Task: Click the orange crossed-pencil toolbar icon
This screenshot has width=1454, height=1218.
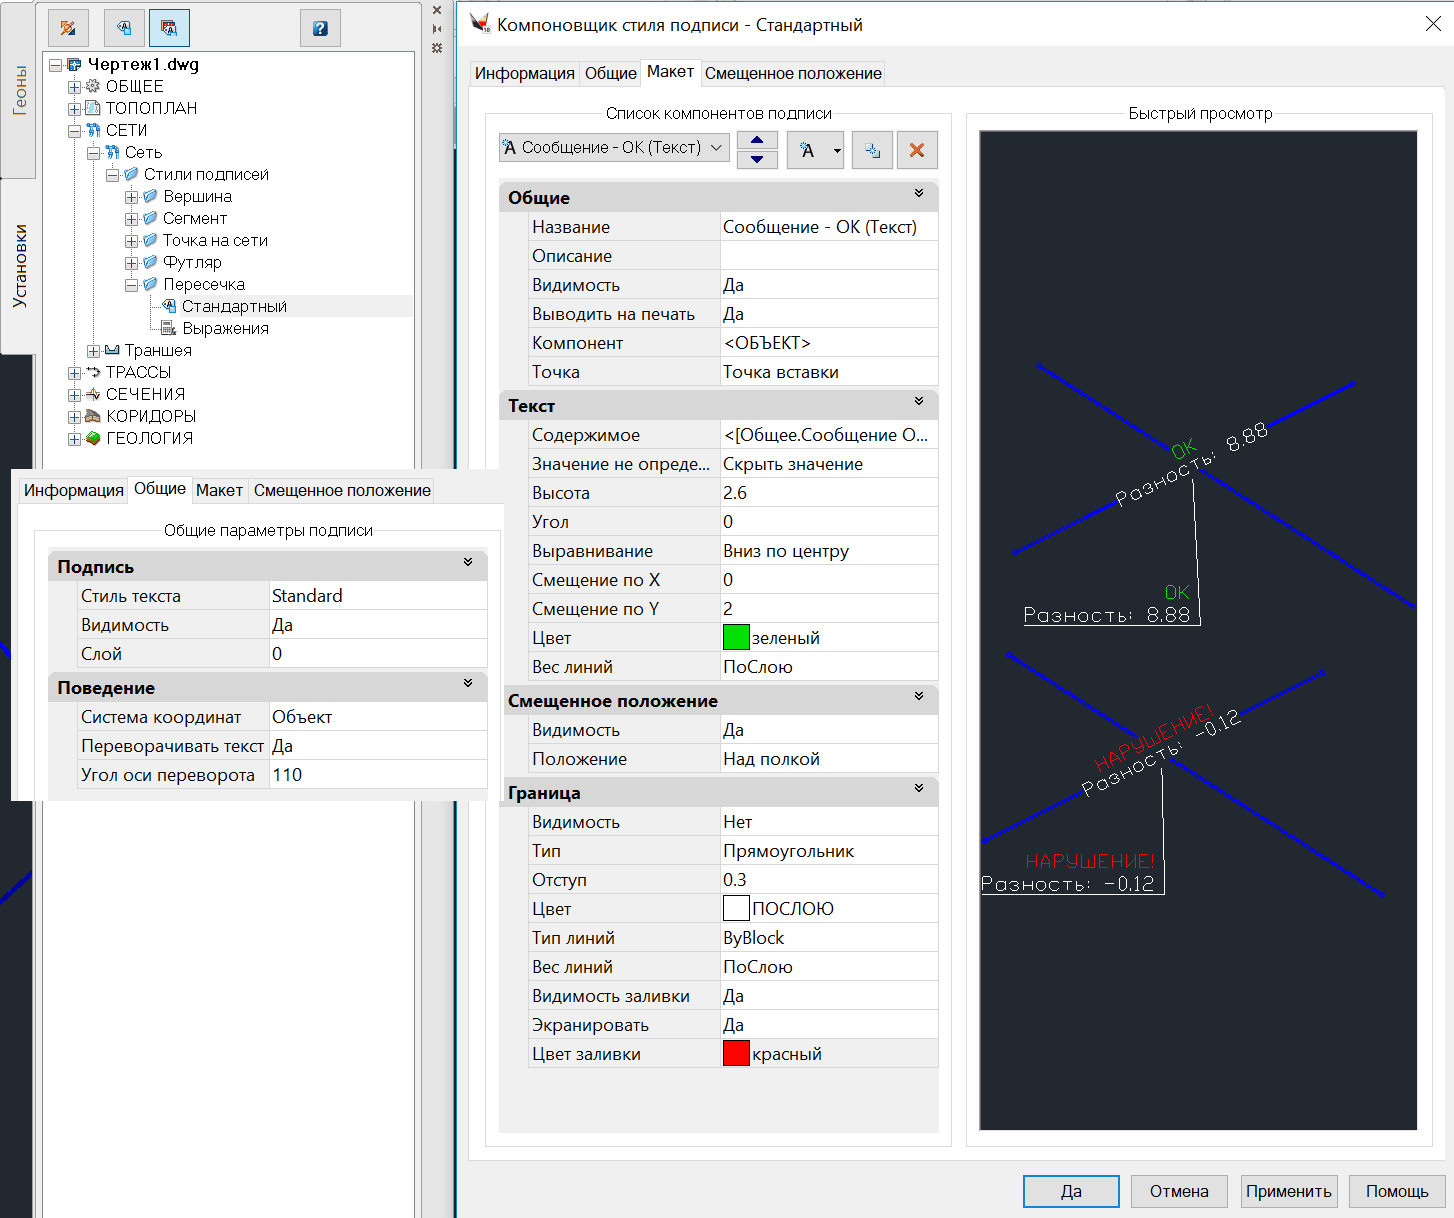Action: pyautogui.click(x=68, y=29)
